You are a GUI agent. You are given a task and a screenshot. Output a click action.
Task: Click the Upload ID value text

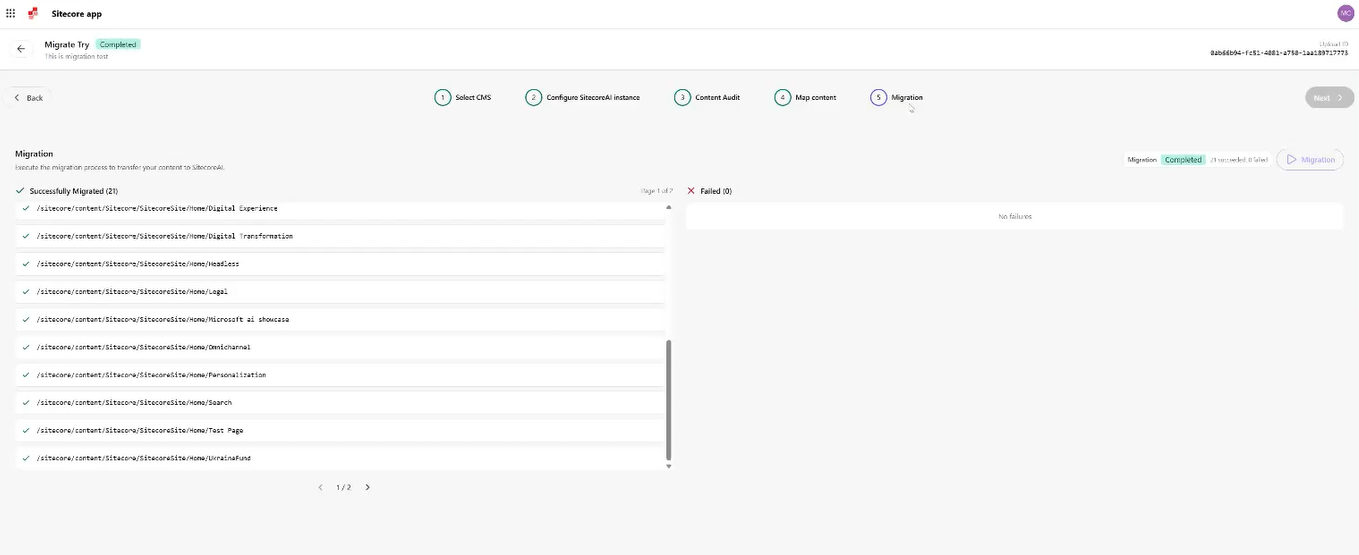pyautogui.click(x=1278, y=52)
